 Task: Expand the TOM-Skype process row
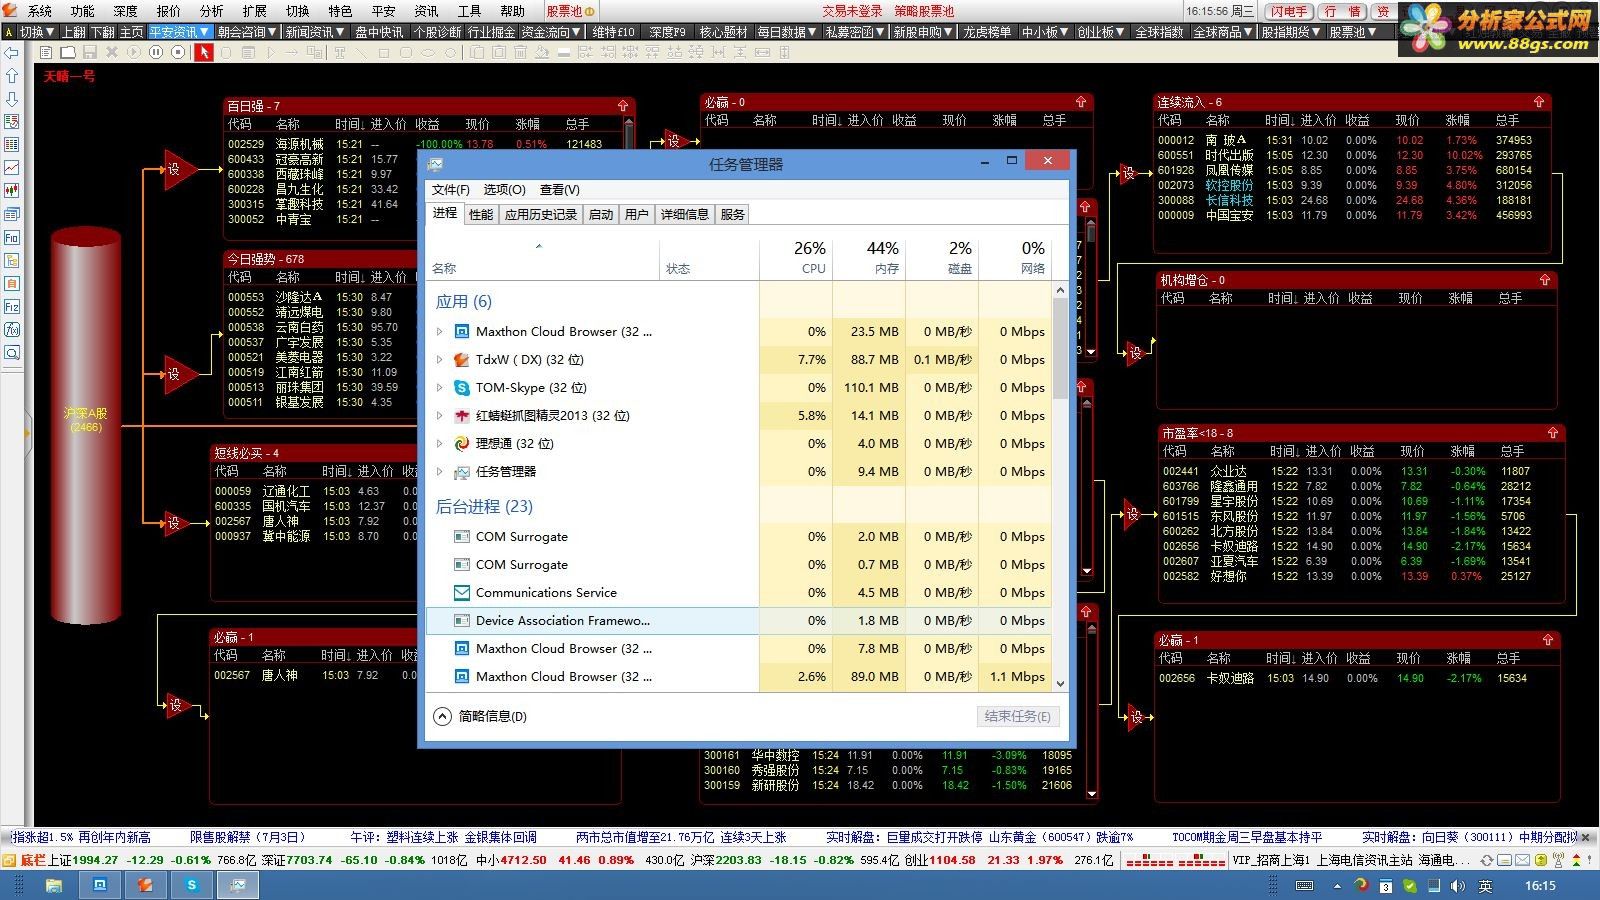click(439, 387)
